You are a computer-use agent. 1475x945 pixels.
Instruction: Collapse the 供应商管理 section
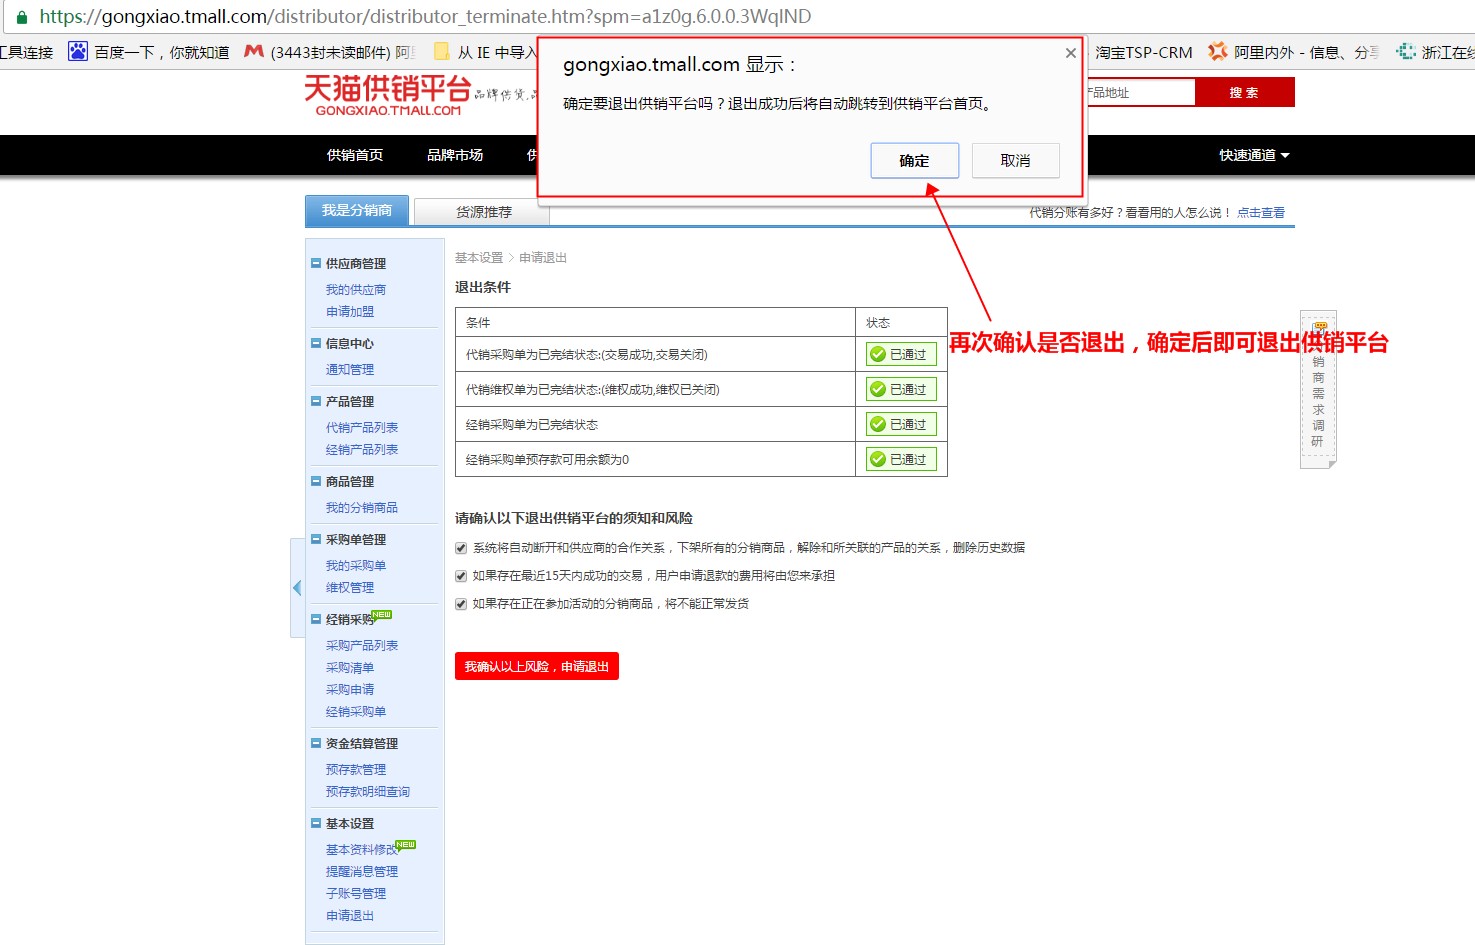pyautogui.click(x=316, y=263)
